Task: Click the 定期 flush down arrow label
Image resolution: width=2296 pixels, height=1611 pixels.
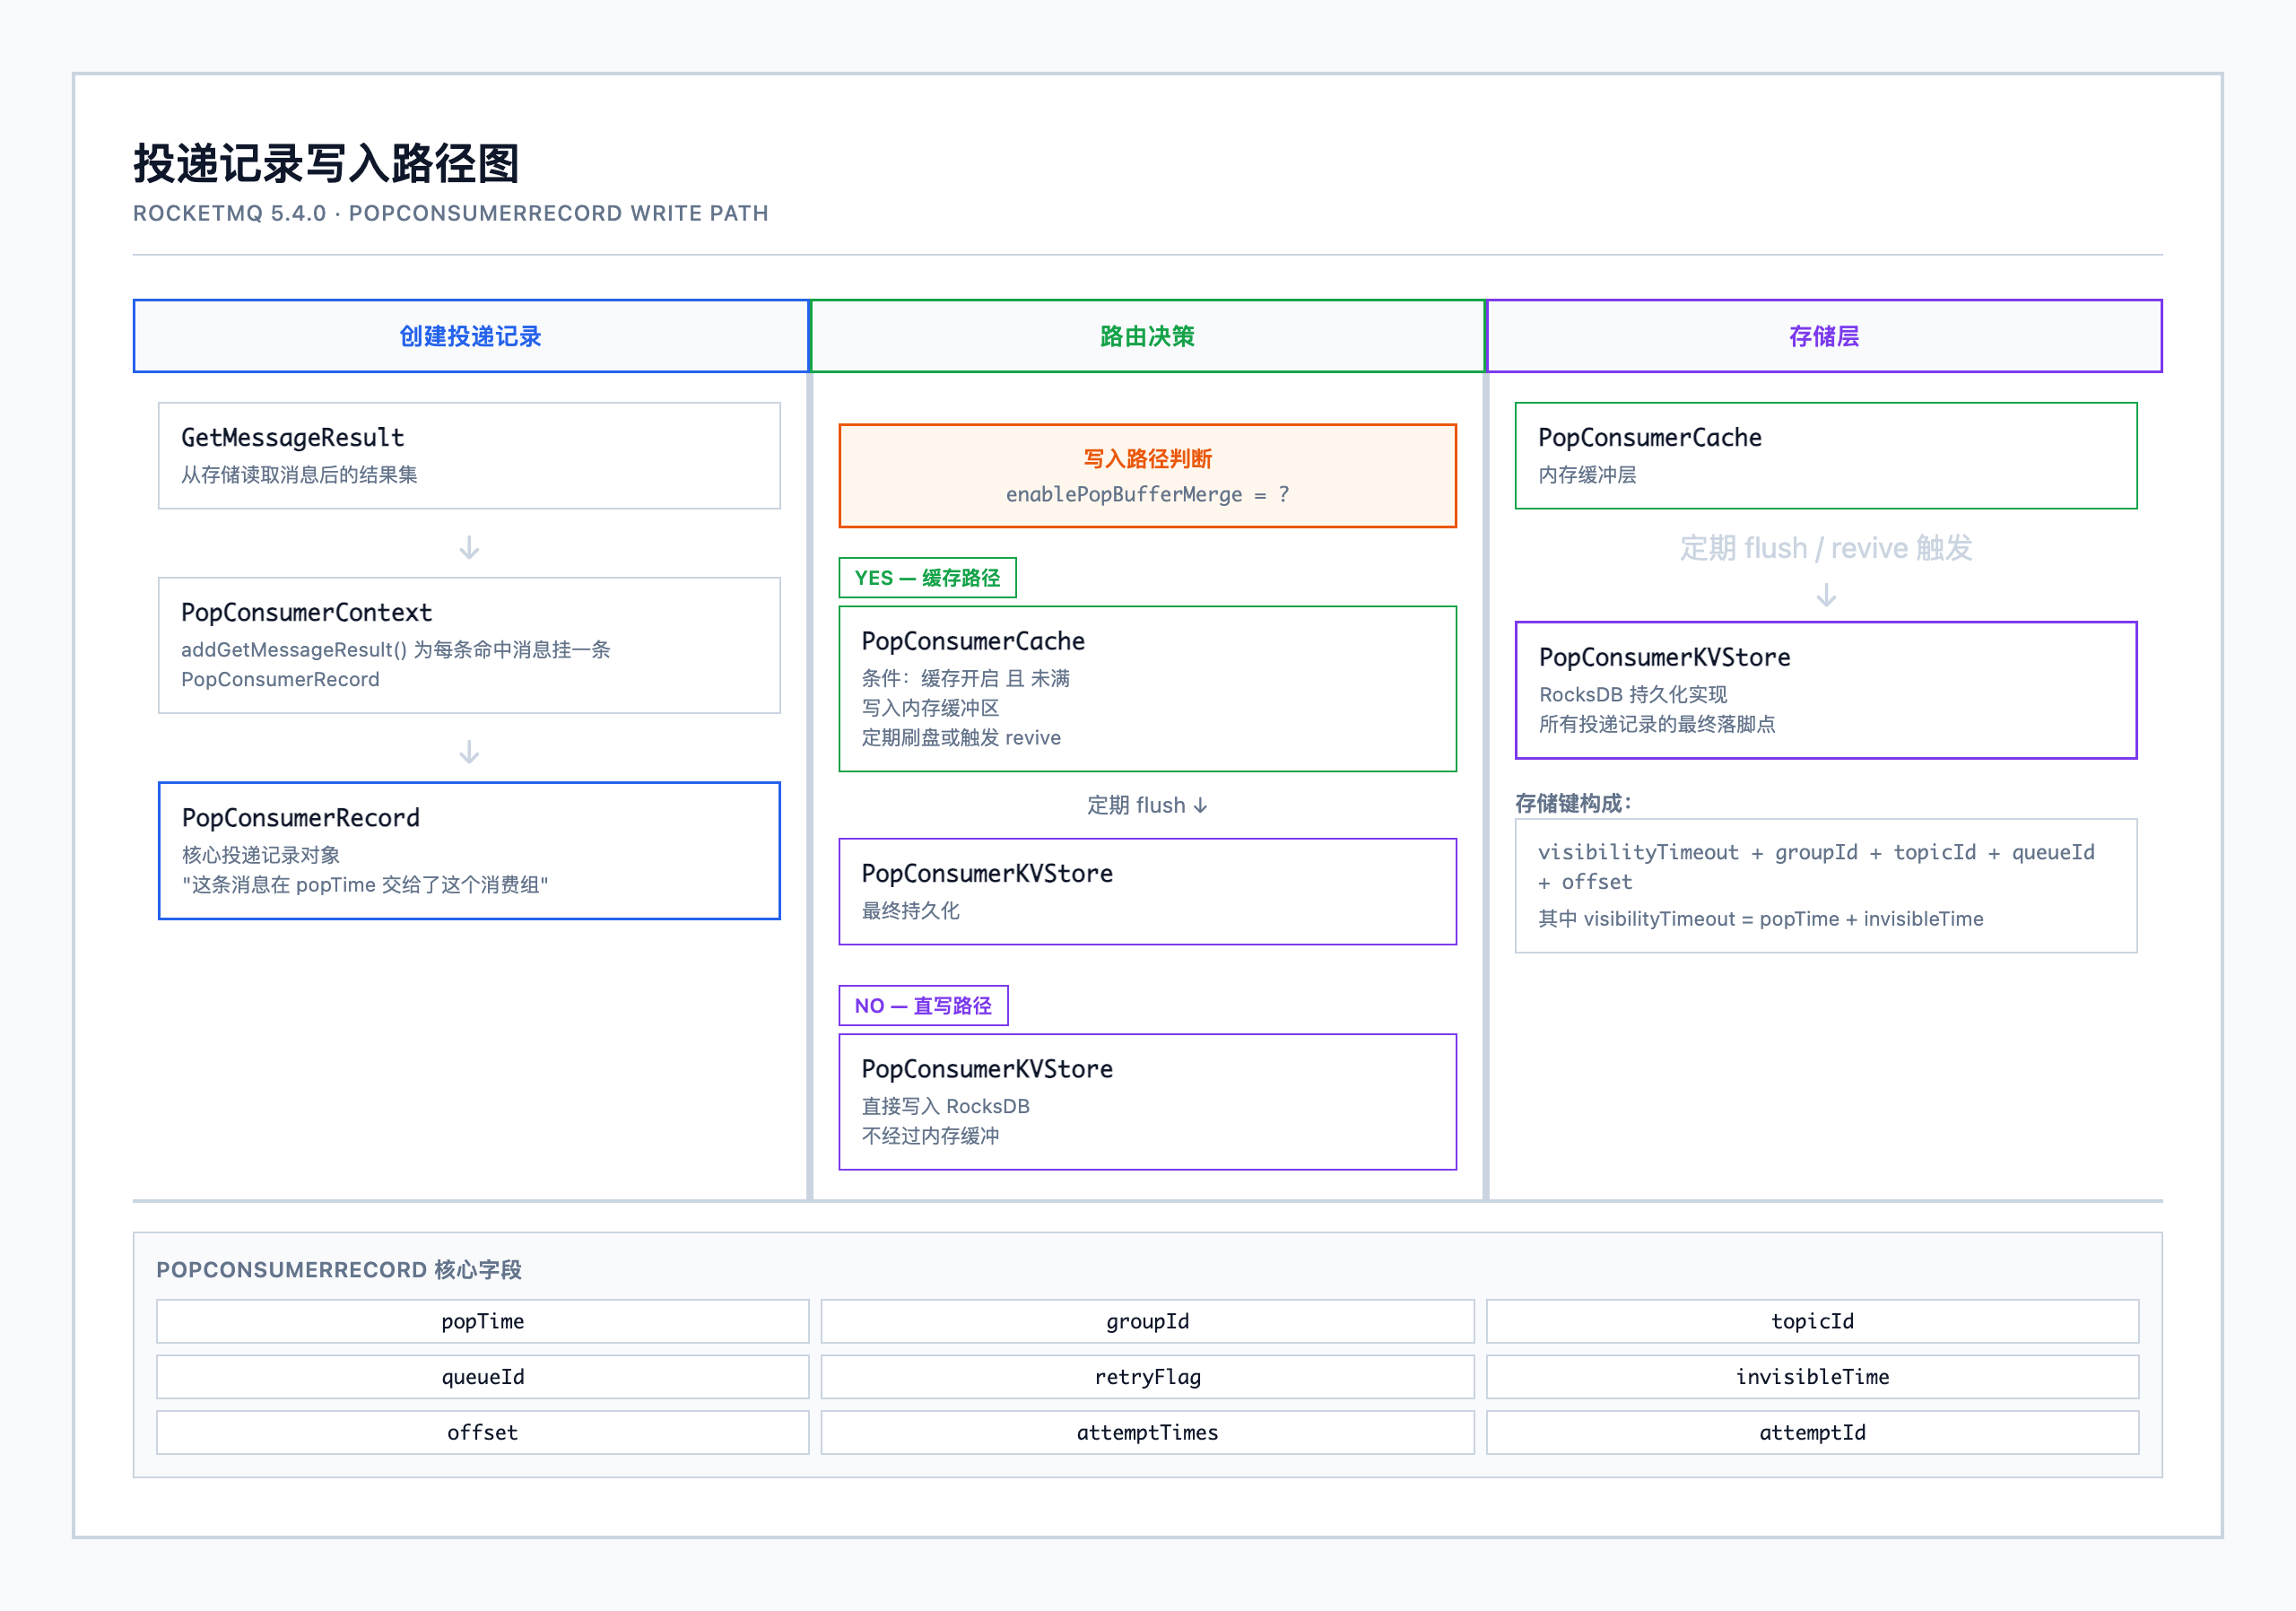Action: click(1147, 805)
